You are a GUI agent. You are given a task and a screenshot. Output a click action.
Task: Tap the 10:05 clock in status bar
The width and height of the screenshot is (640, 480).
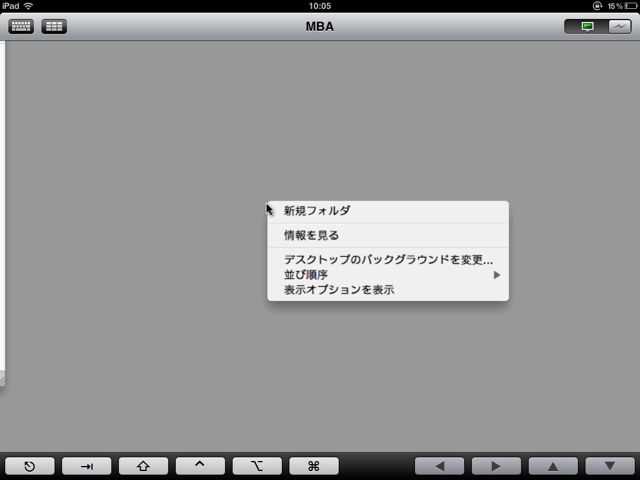[x=320, y=6]
